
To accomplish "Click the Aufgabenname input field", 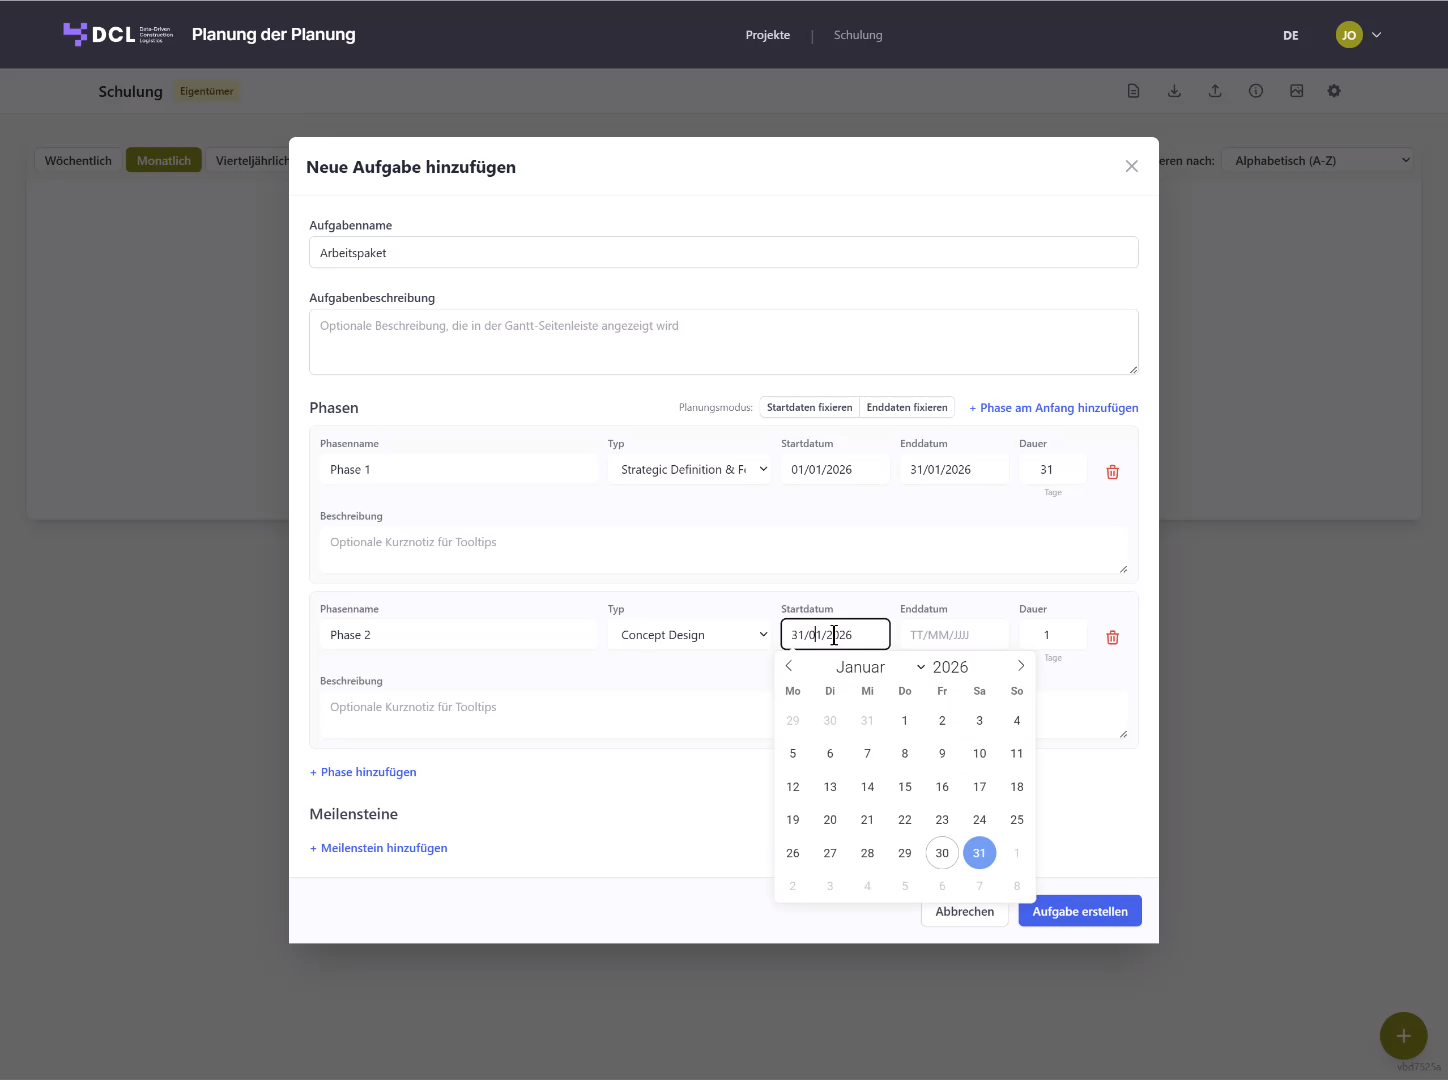I will 724,252.
